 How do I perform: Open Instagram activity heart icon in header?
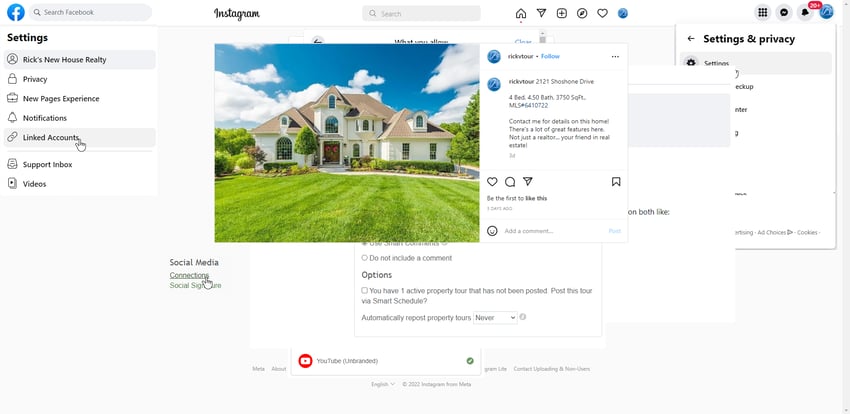pyautogui.click(x=602, y=14)
